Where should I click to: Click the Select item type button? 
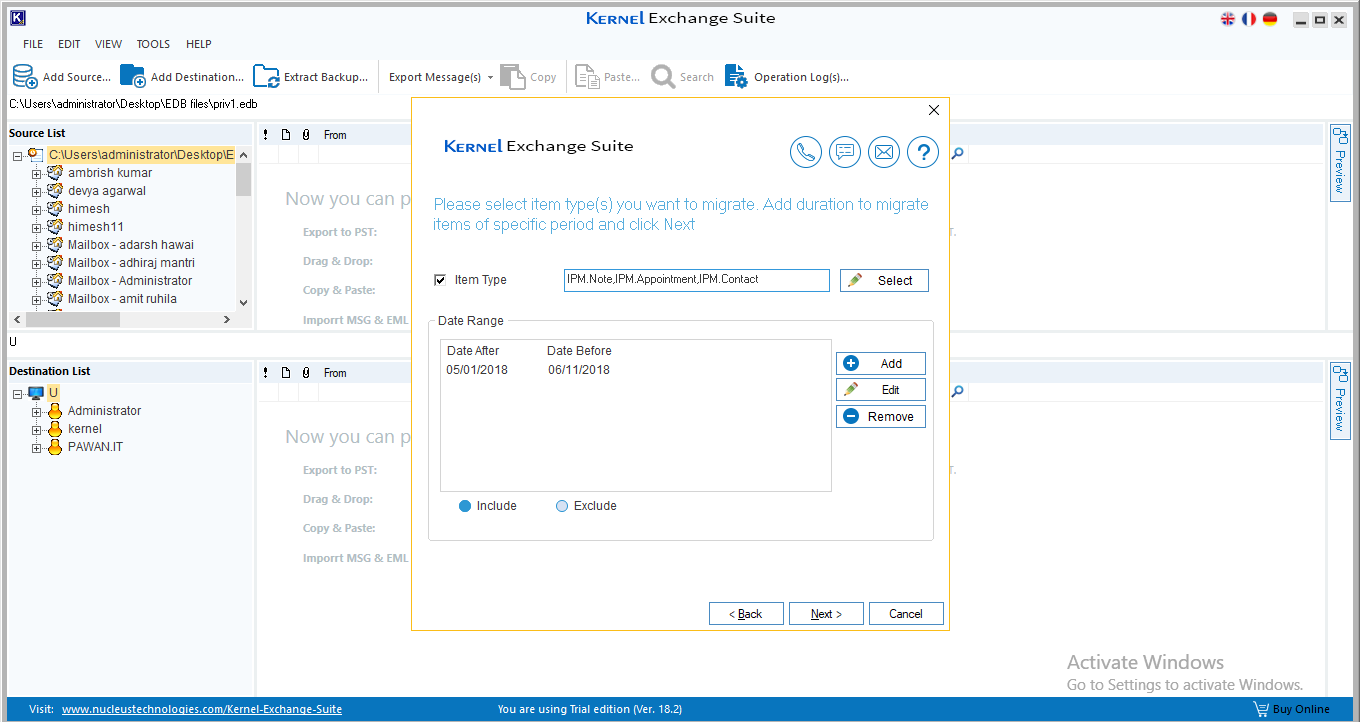pos(884,280)
